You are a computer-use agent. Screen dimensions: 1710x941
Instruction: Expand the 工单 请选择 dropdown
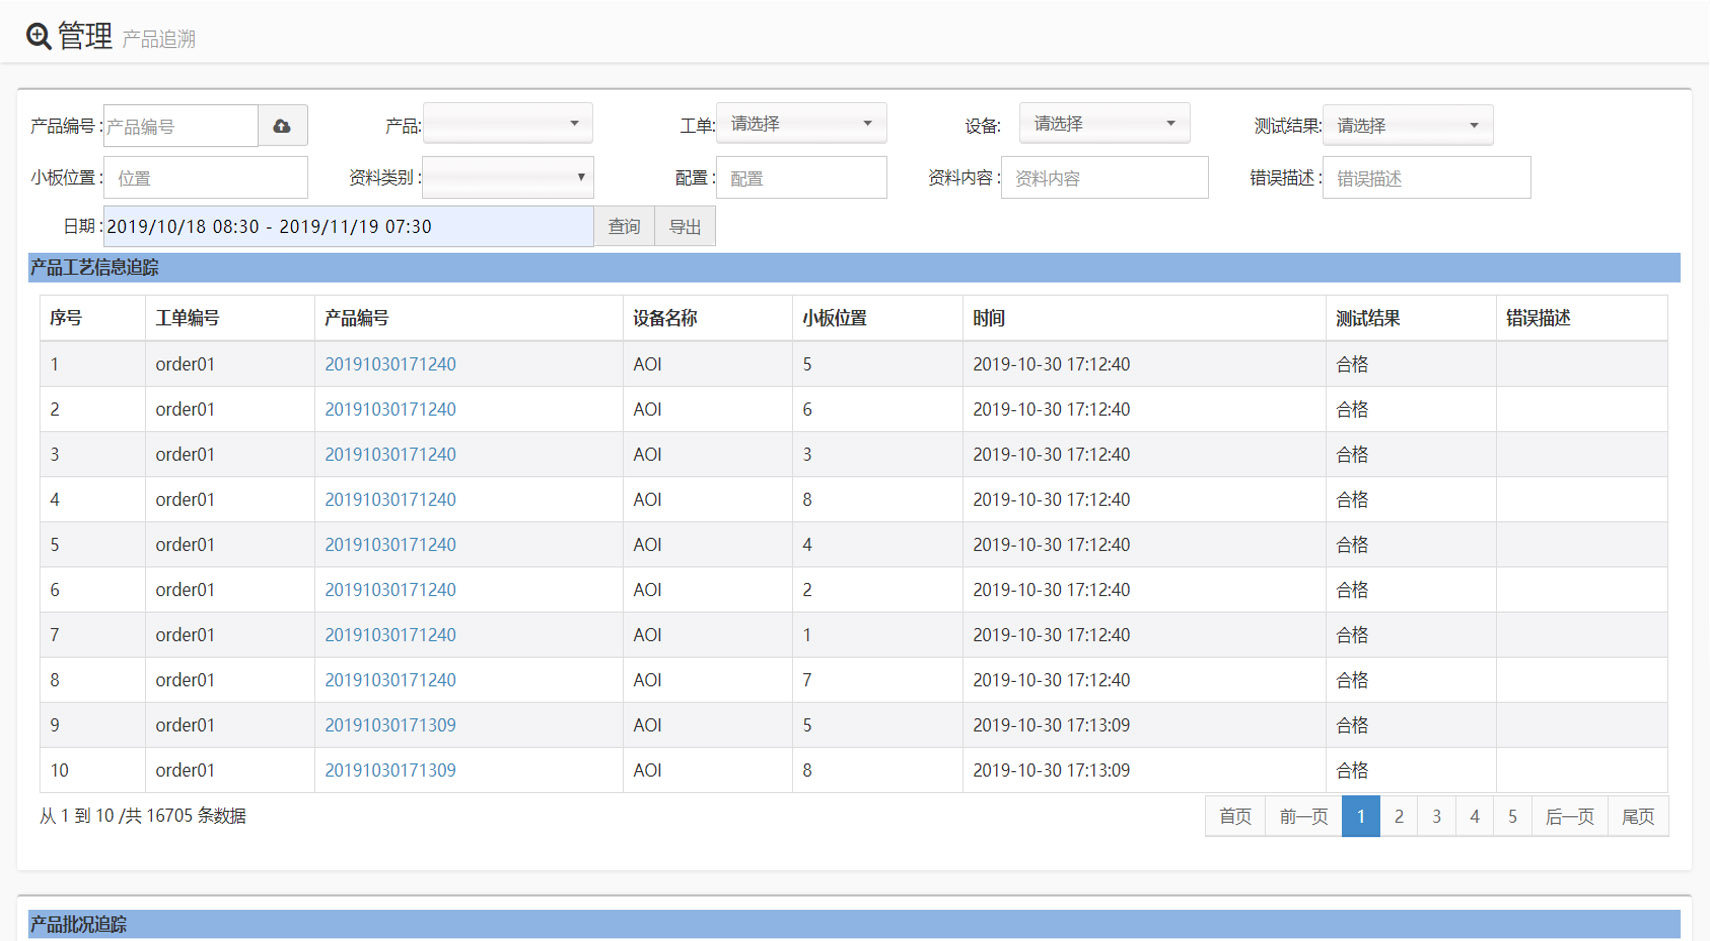click(x=800, y=124)
